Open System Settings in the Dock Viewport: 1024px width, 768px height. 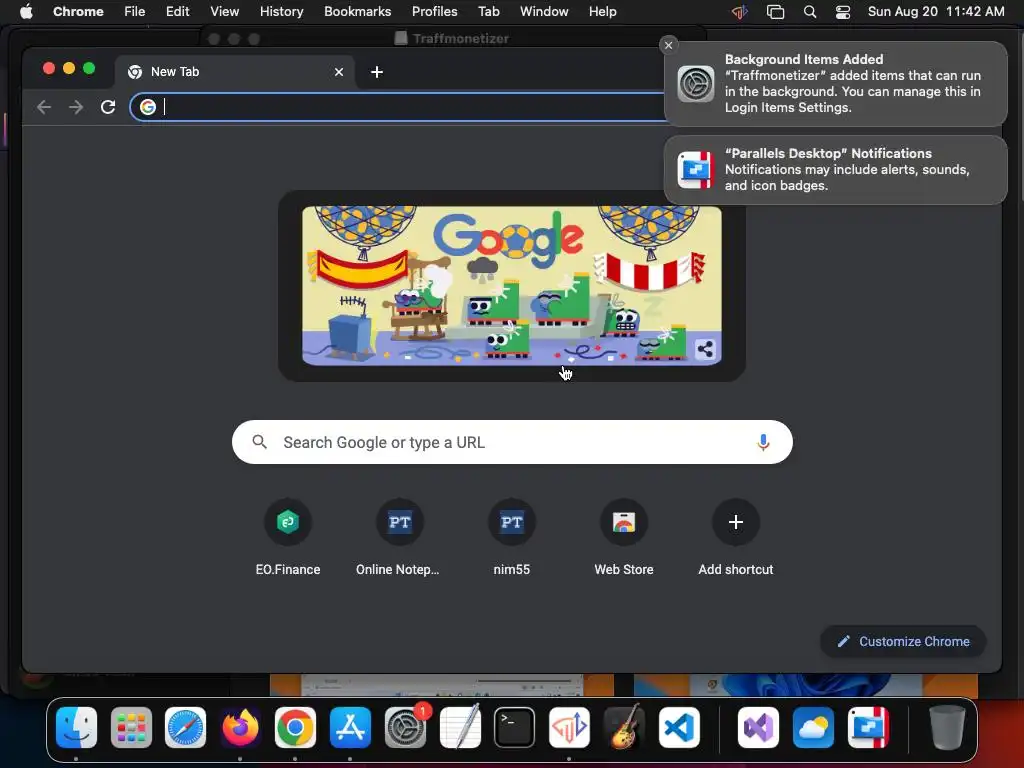pos(405,727)
